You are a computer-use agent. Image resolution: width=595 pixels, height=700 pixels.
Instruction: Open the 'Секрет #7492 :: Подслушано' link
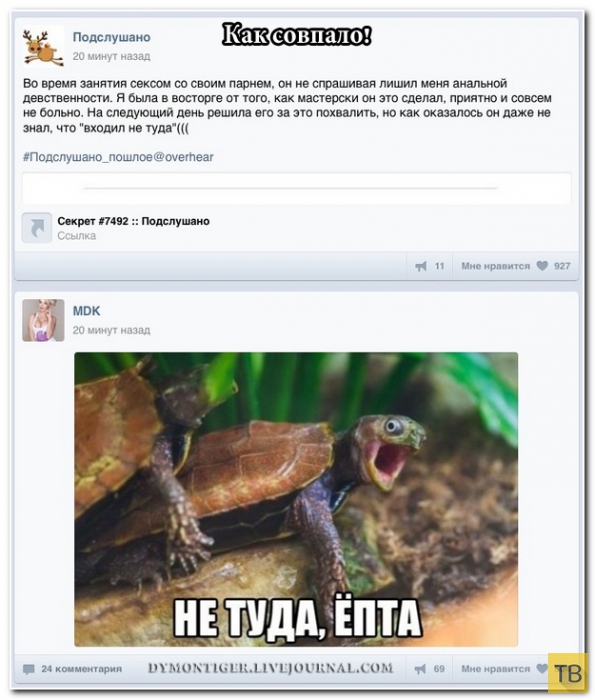coord(133,221)
